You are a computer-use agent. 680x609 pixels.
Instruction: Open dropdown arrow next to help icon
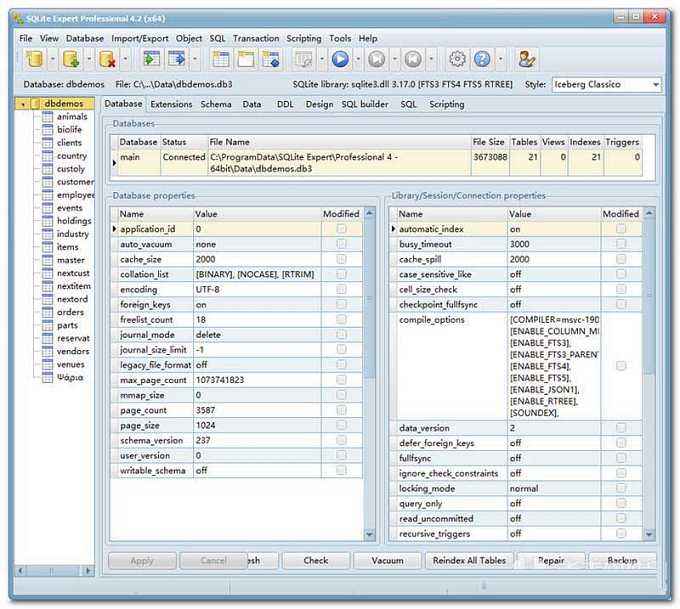coord(500,59)
